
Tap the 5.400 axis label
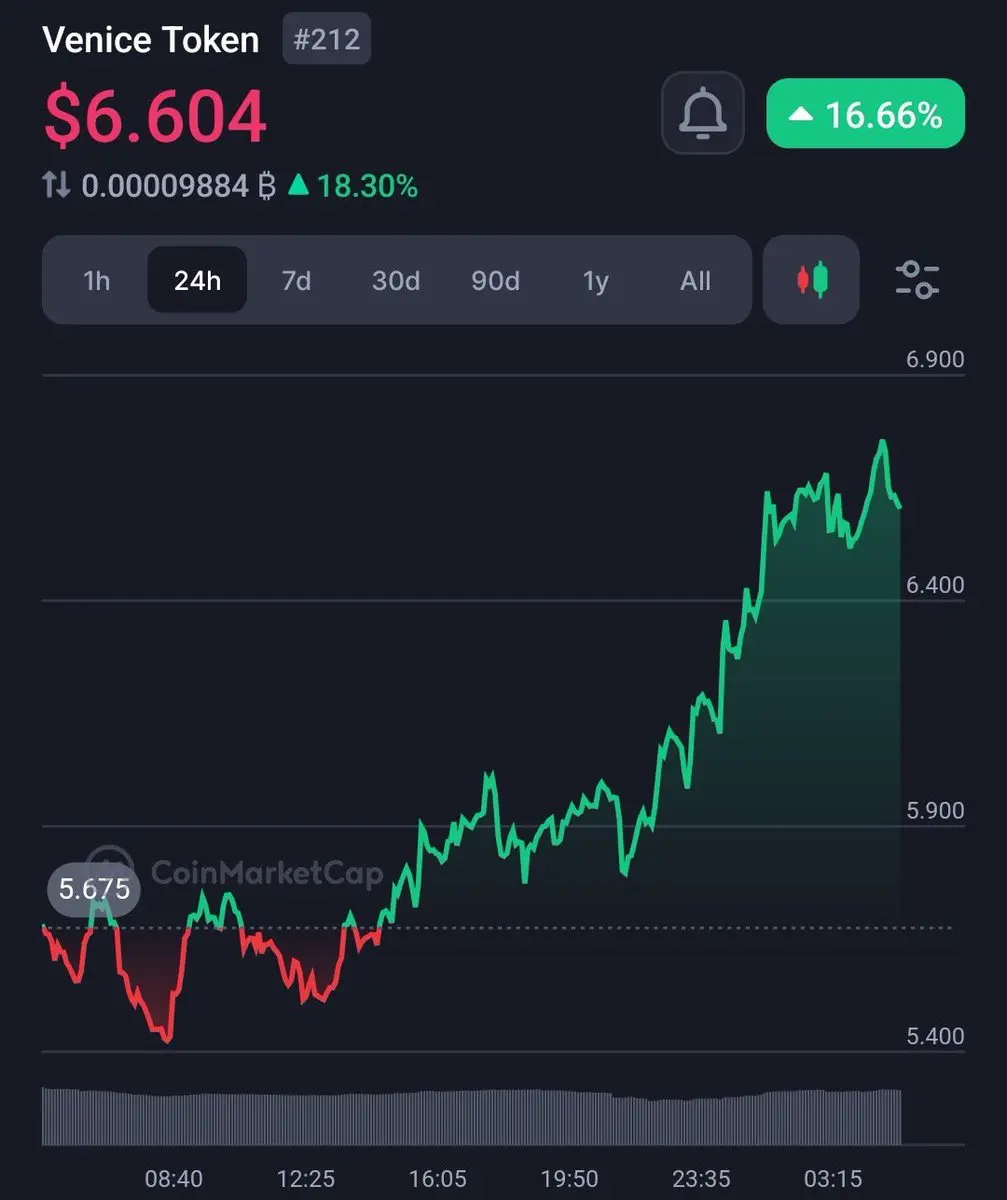pos(935,1036)
